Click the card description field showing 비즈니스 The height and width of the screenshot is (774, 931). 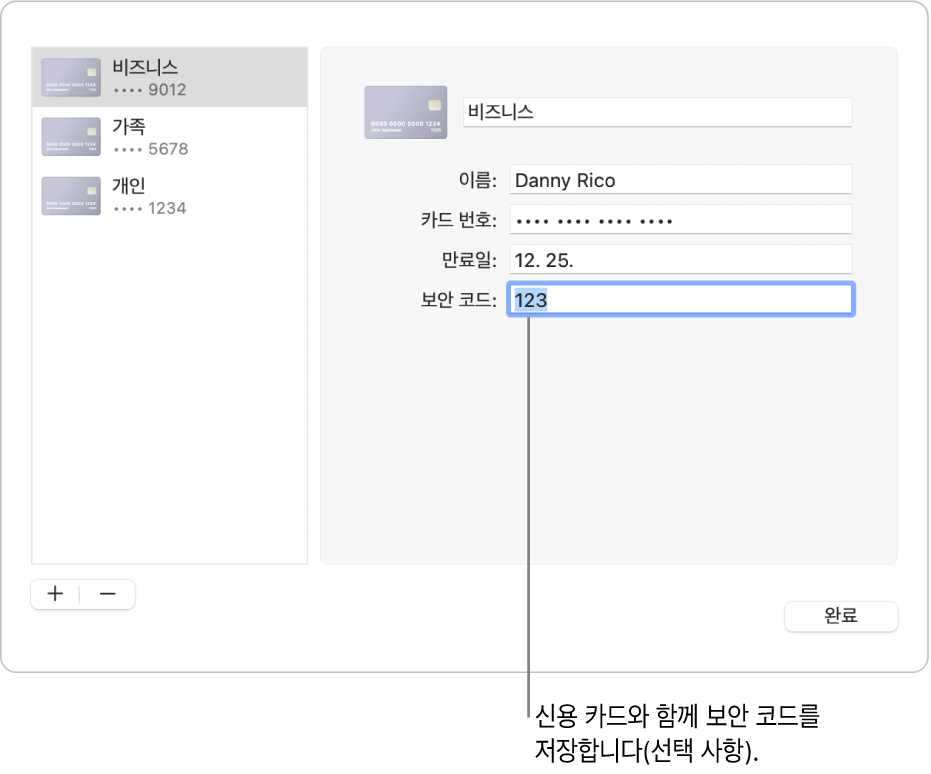[657, 112]
